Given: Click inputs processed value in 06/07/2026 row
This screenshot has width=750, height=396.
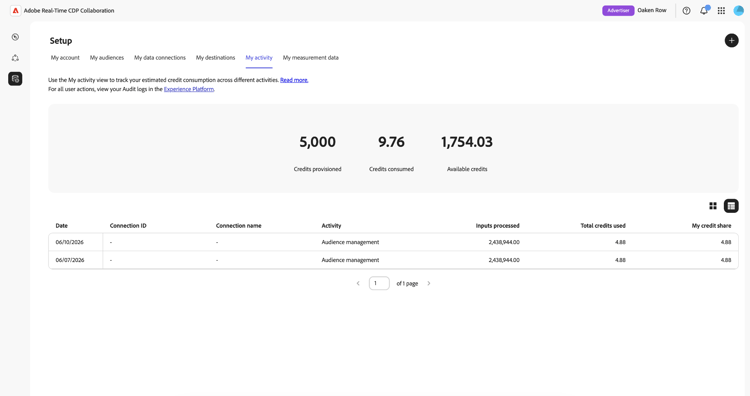Looking at the screenshot, I should pos(504,260).
